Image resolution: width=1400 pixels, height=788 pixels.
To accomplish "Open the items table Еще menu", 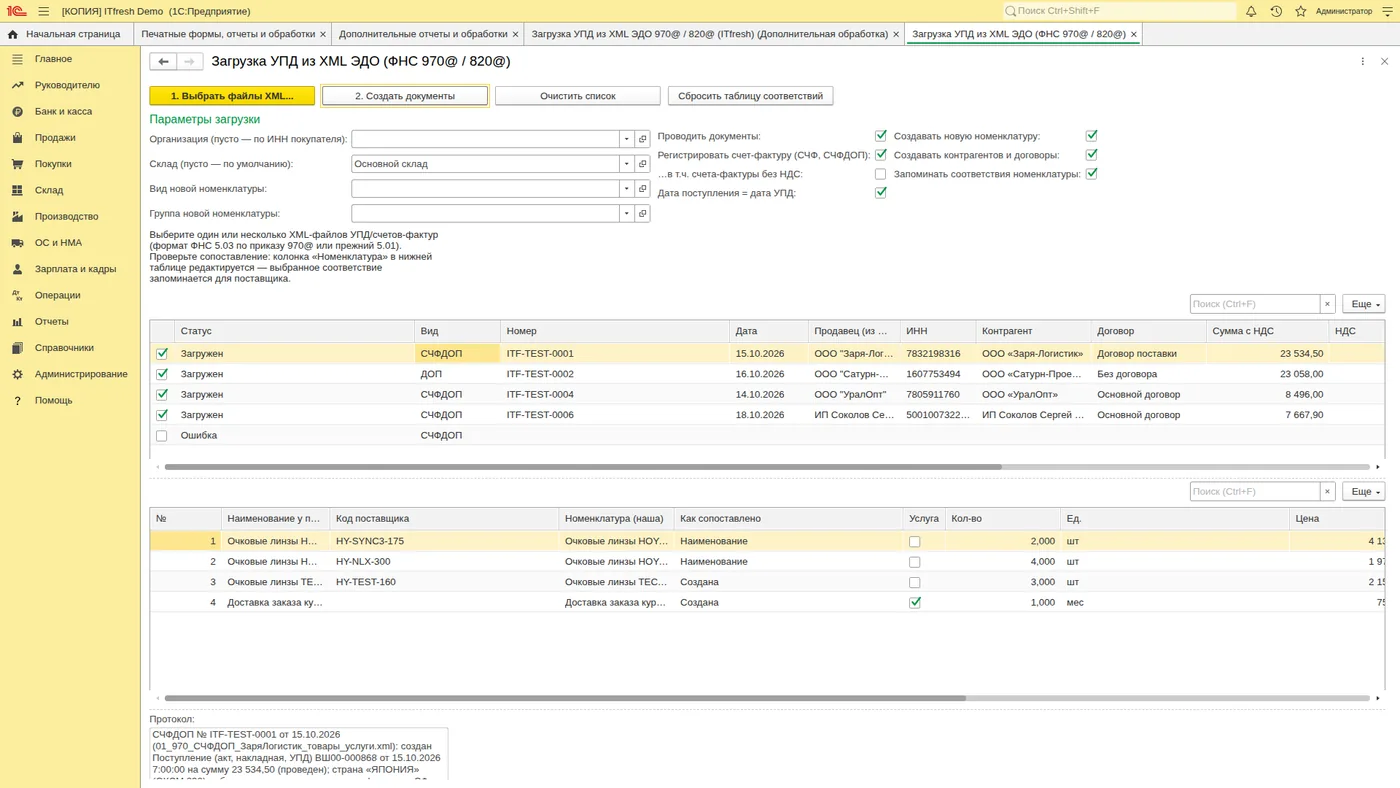I will 1365,492.
